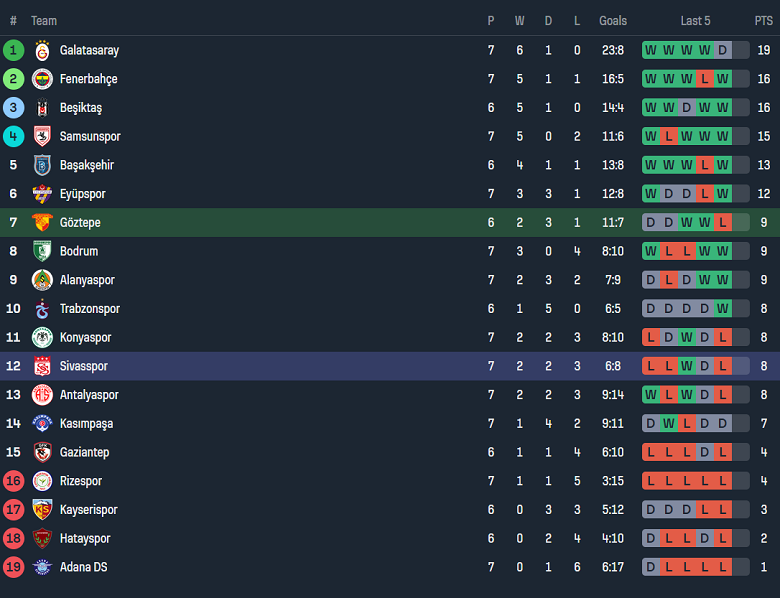This screenshot has height=598, width=780.
Task: Click Rizespor's red rank 16 badge
Action: tap(13, 481)
